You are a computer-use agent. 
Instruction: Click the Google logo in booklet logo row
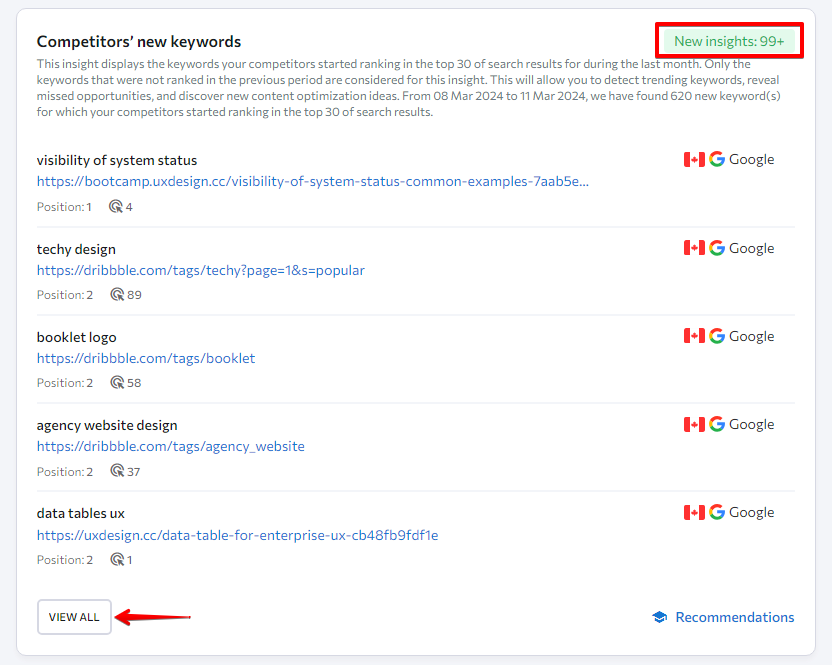(717, 336)
